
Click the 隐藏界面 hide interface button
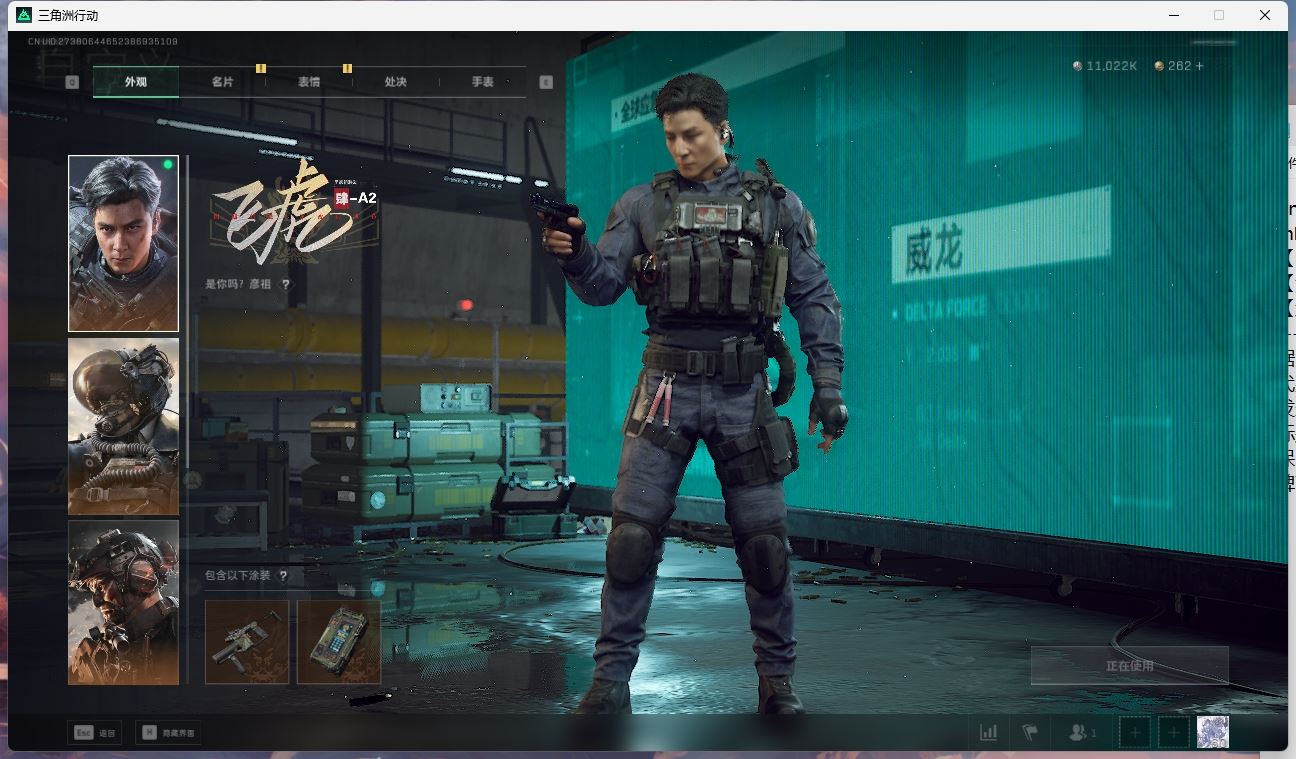[x=168, y=733]
